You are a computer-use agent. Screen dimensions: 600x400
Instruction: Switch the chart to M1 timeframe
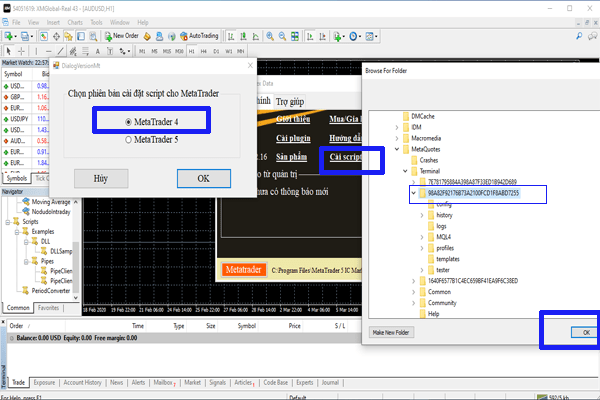coord(142,51)
